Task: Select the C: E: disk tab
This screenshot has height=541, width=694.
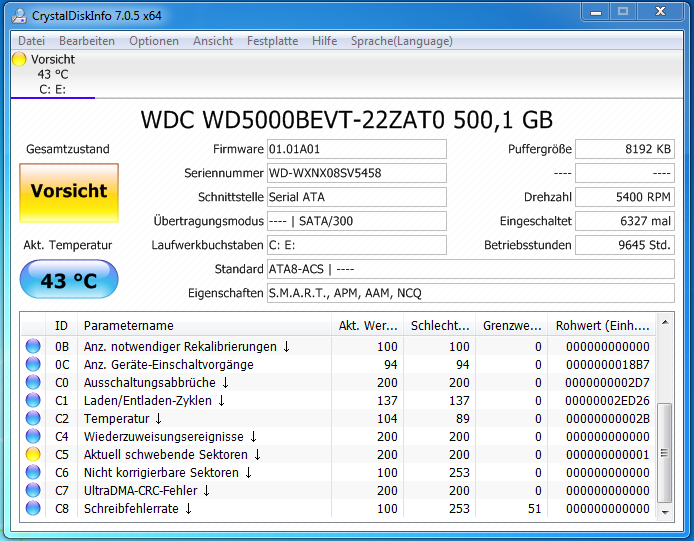Action: [52, 74]
